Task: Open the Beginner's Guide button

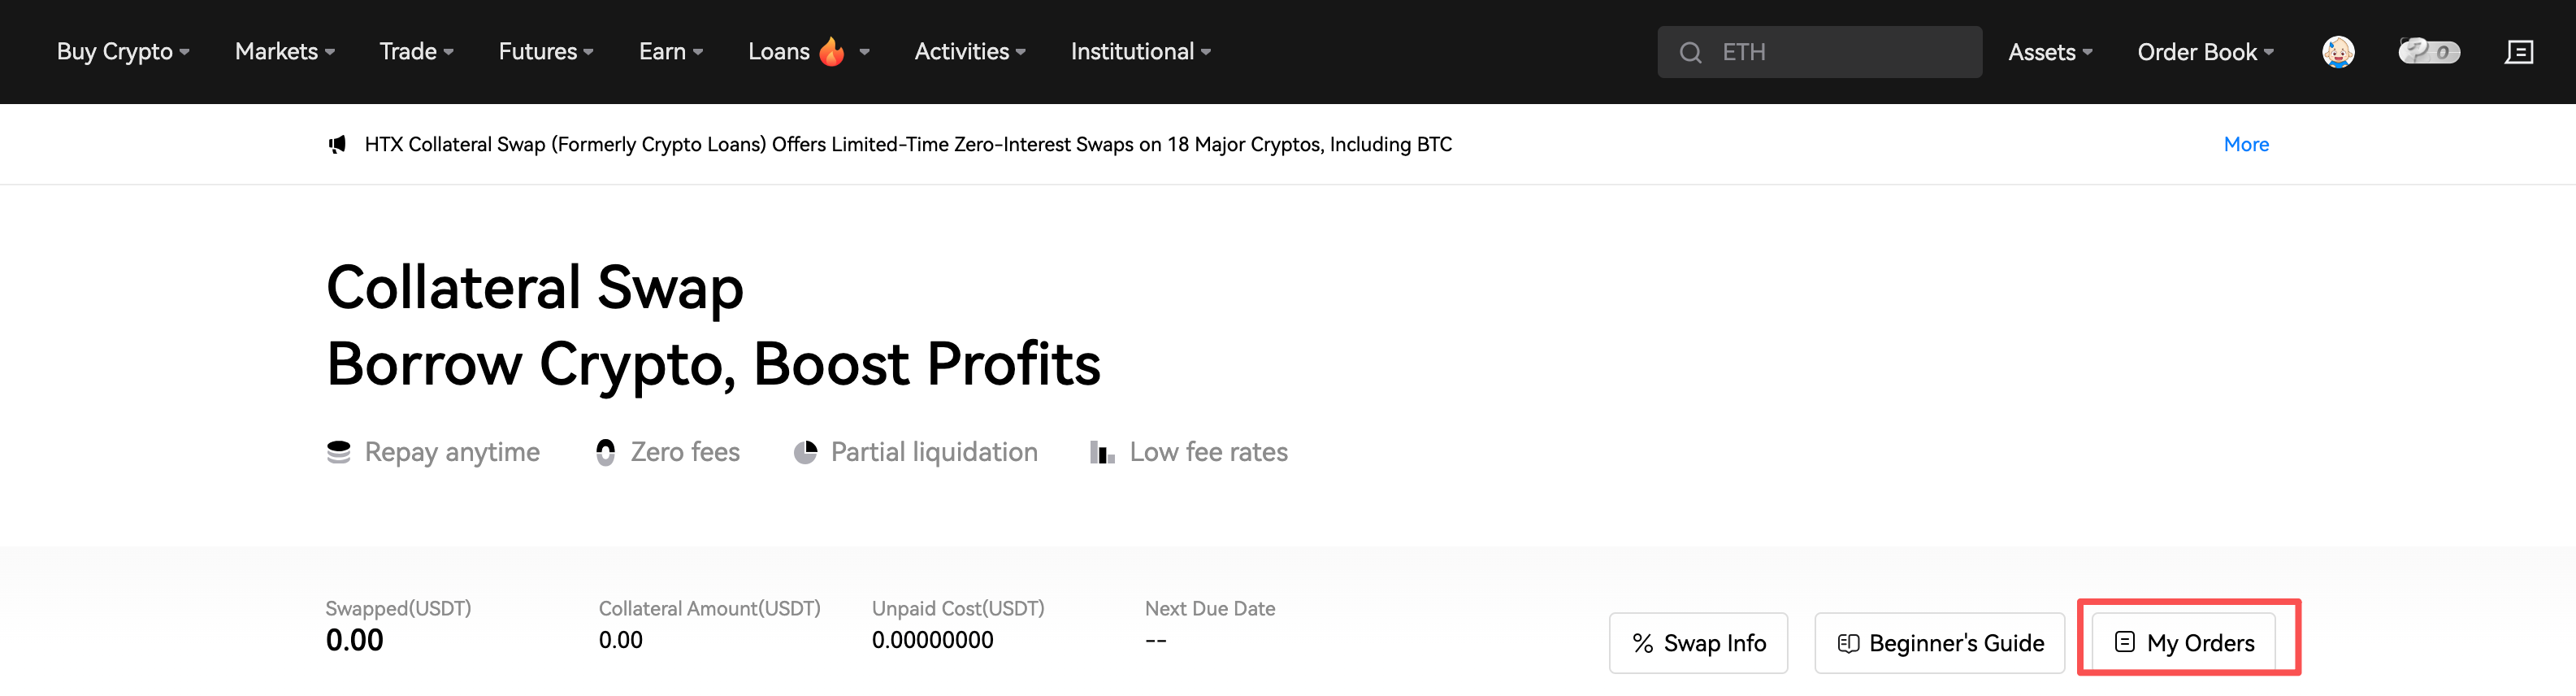Action: click(x=1939, y=643)
